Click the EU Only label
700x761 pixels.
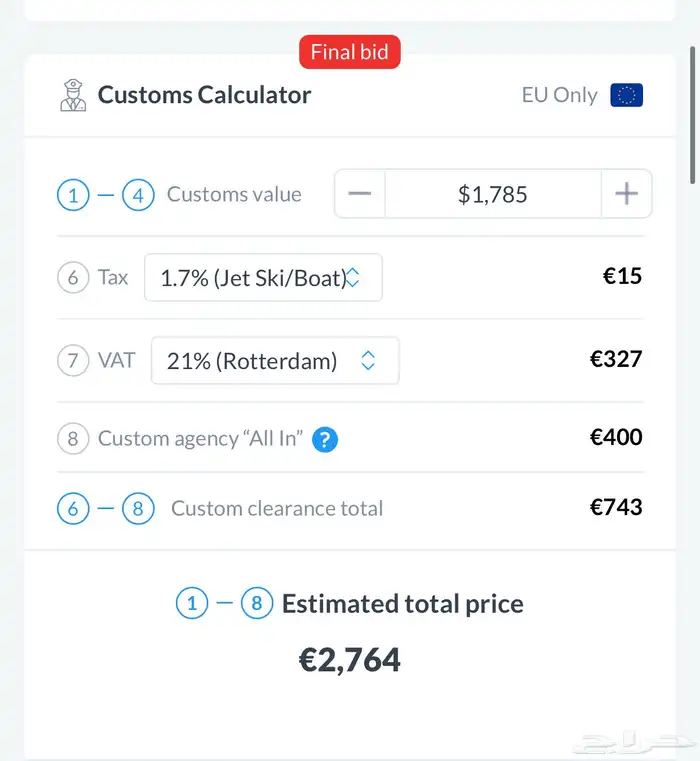click(559, 95)
